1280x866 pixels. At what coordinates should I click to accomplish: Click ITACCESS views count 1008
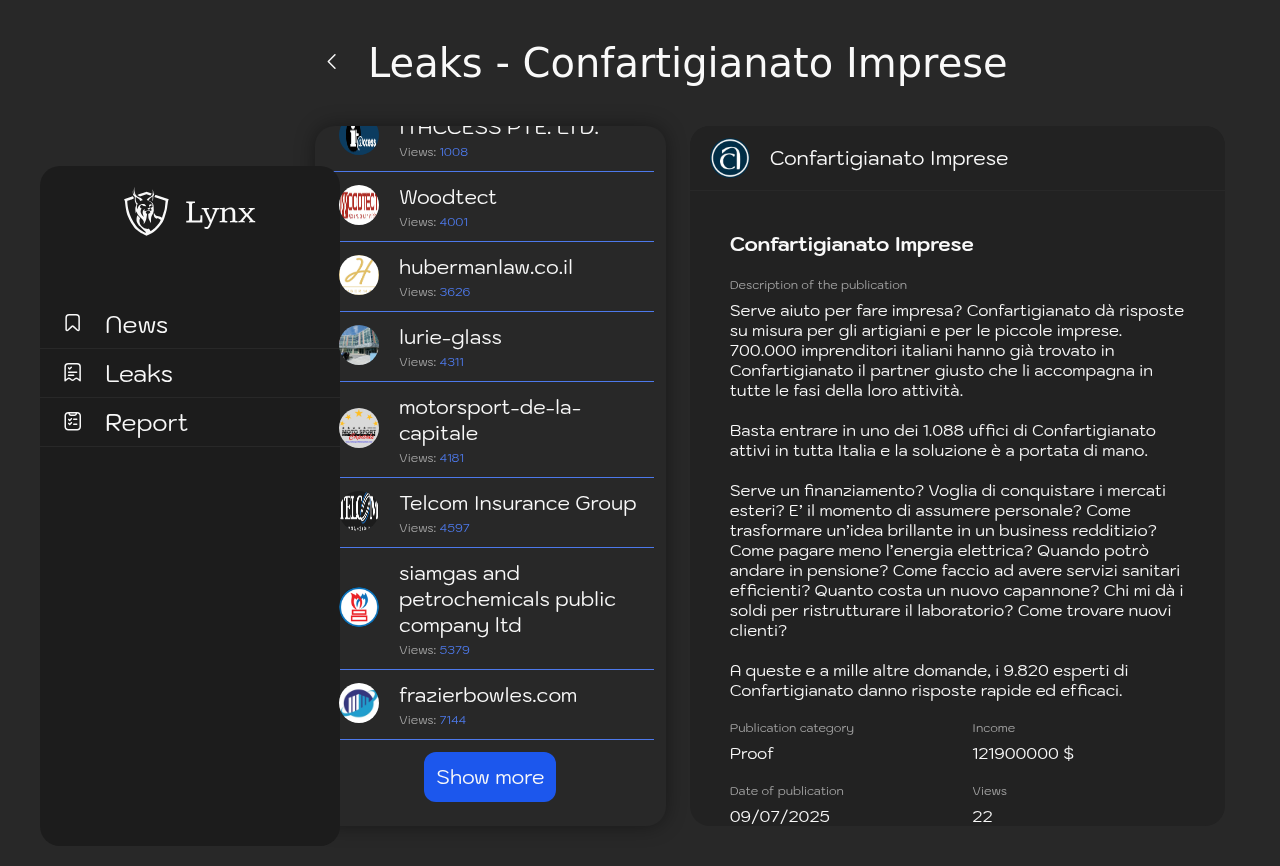pyautogui.click(x=454, y=152)
